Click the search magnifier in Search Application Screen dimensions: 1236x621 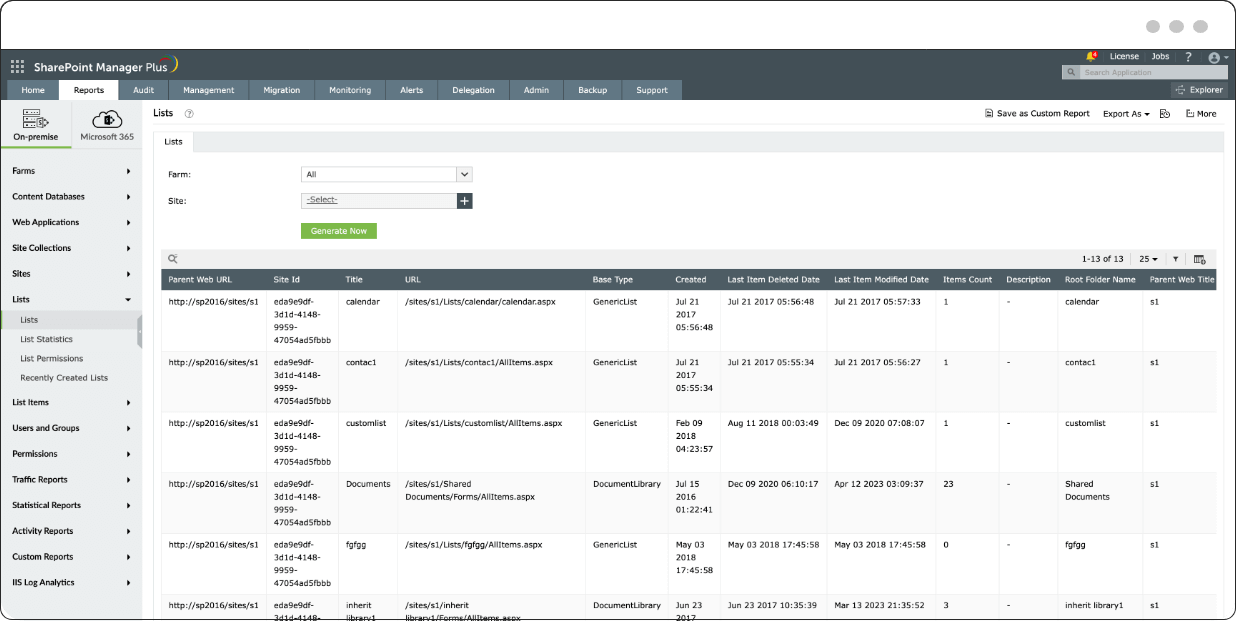(1071, 73)
